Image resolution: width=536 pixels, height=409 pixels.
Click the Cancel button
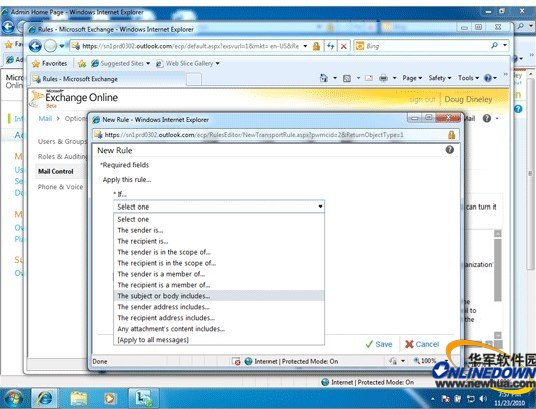(422, 344)
